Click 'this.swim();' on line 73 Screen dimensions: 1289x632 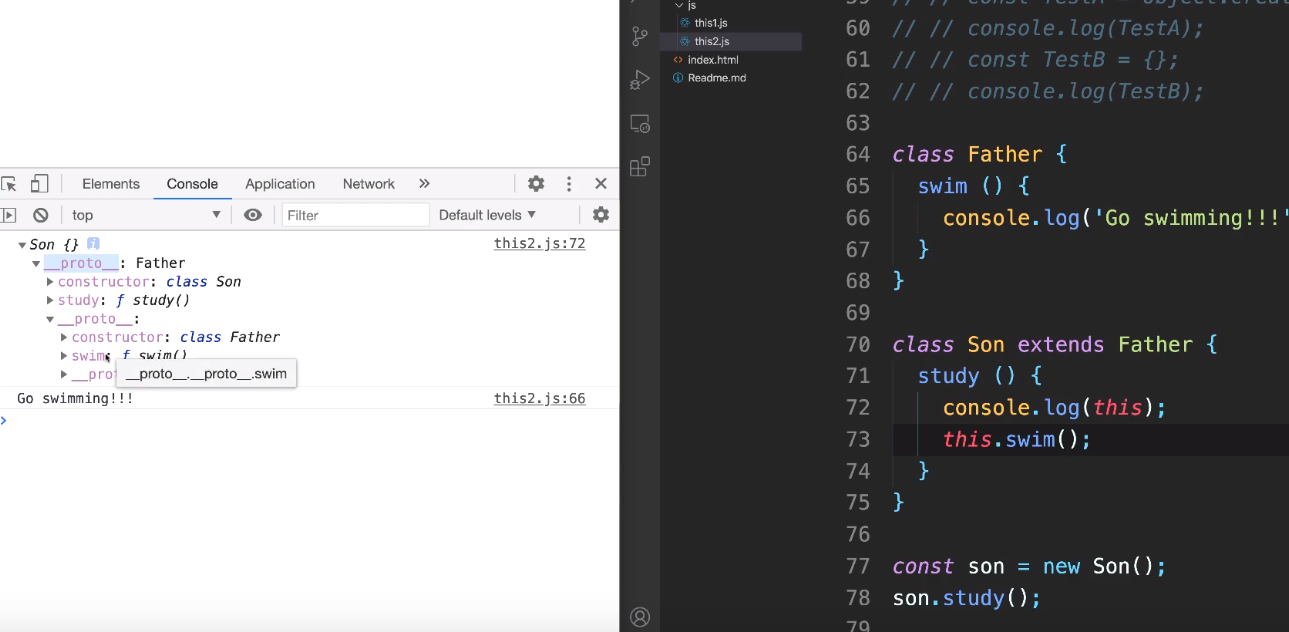[x=1016, y=440]
